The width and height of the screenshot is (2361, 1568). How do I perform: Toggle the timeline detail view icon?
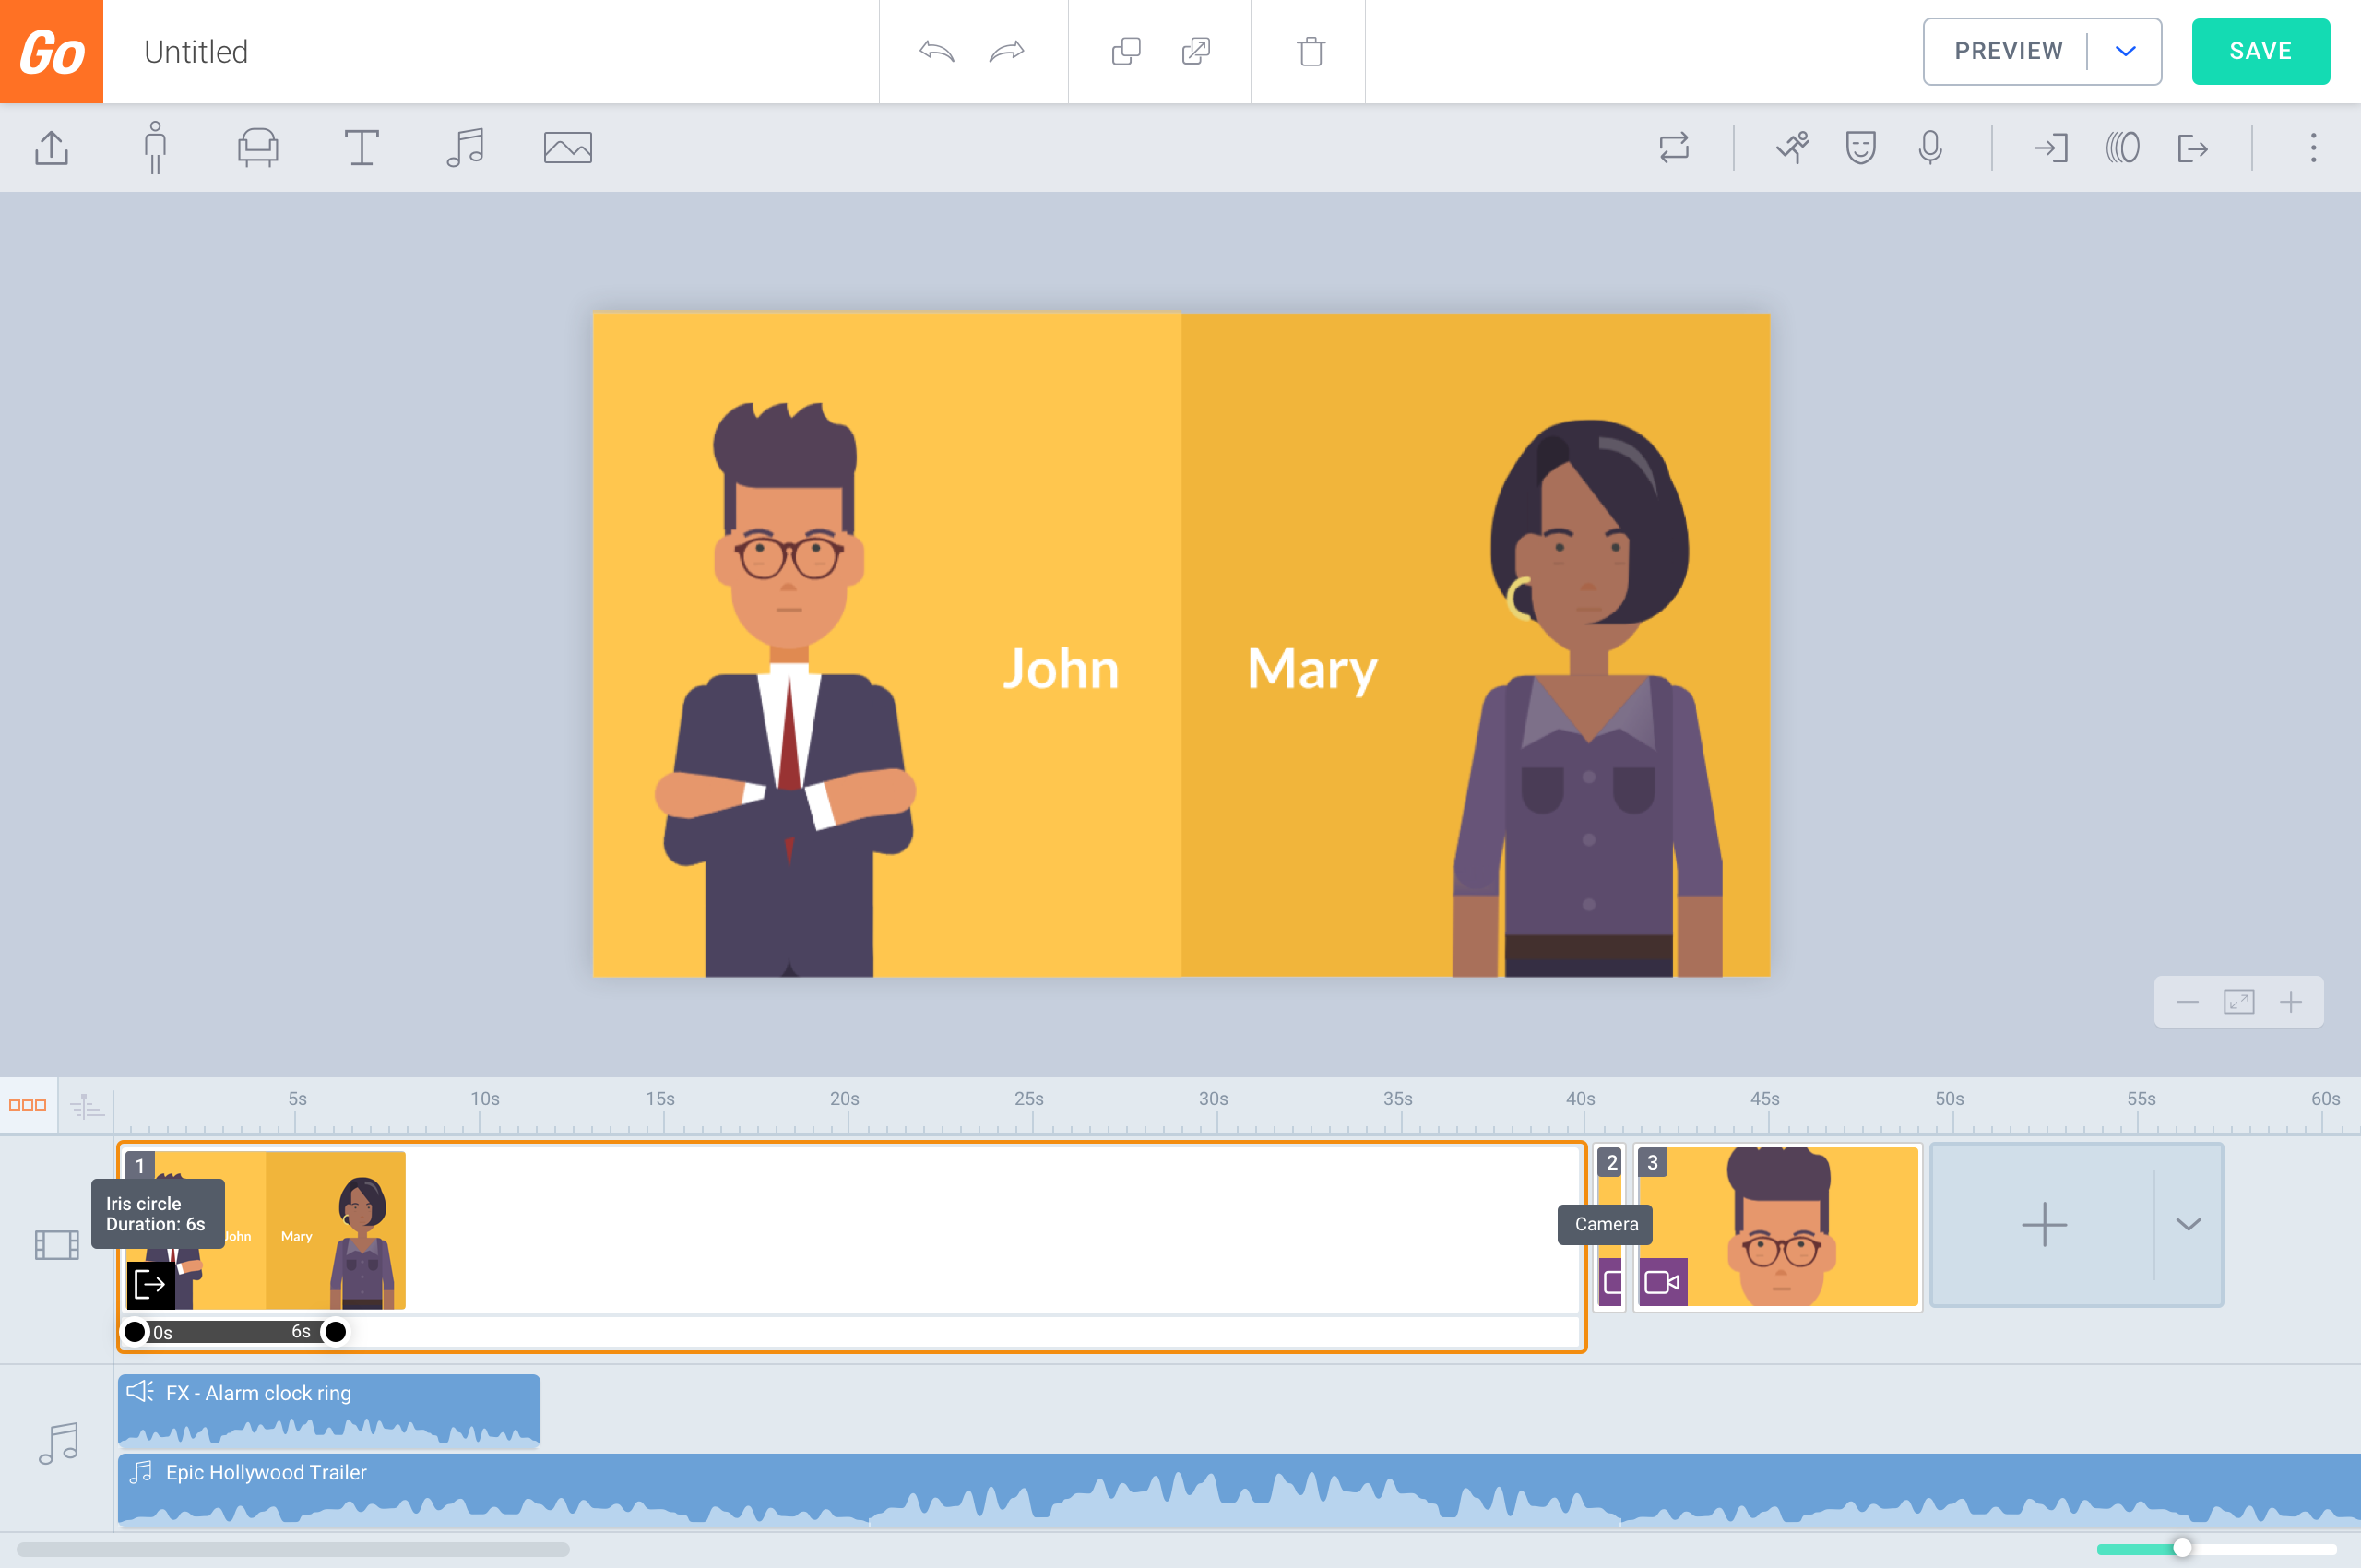pyautogui.click(x=87, y=1105)
